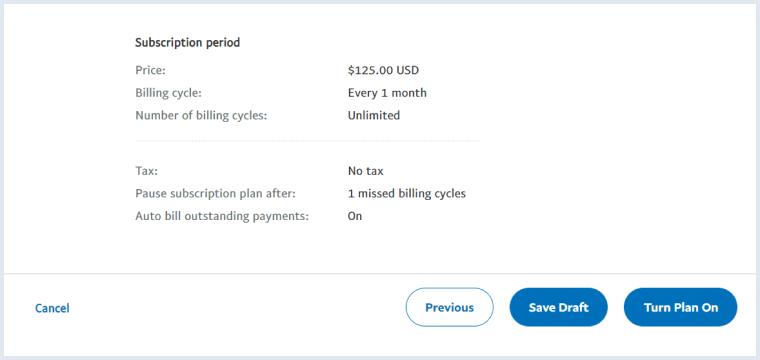The image size is (760, 360).
Task: Select the Pause subscription plan after label
Action: 215,193
